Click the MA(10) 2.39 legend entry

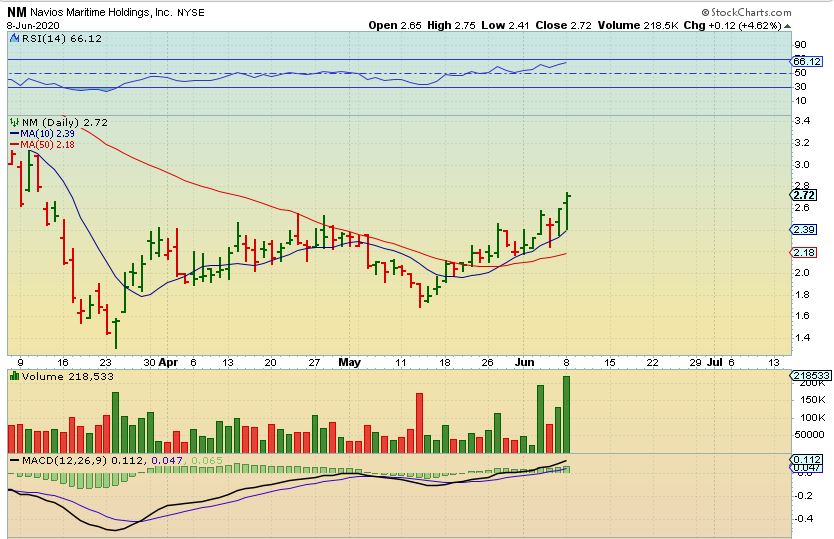tap(43, 134)
